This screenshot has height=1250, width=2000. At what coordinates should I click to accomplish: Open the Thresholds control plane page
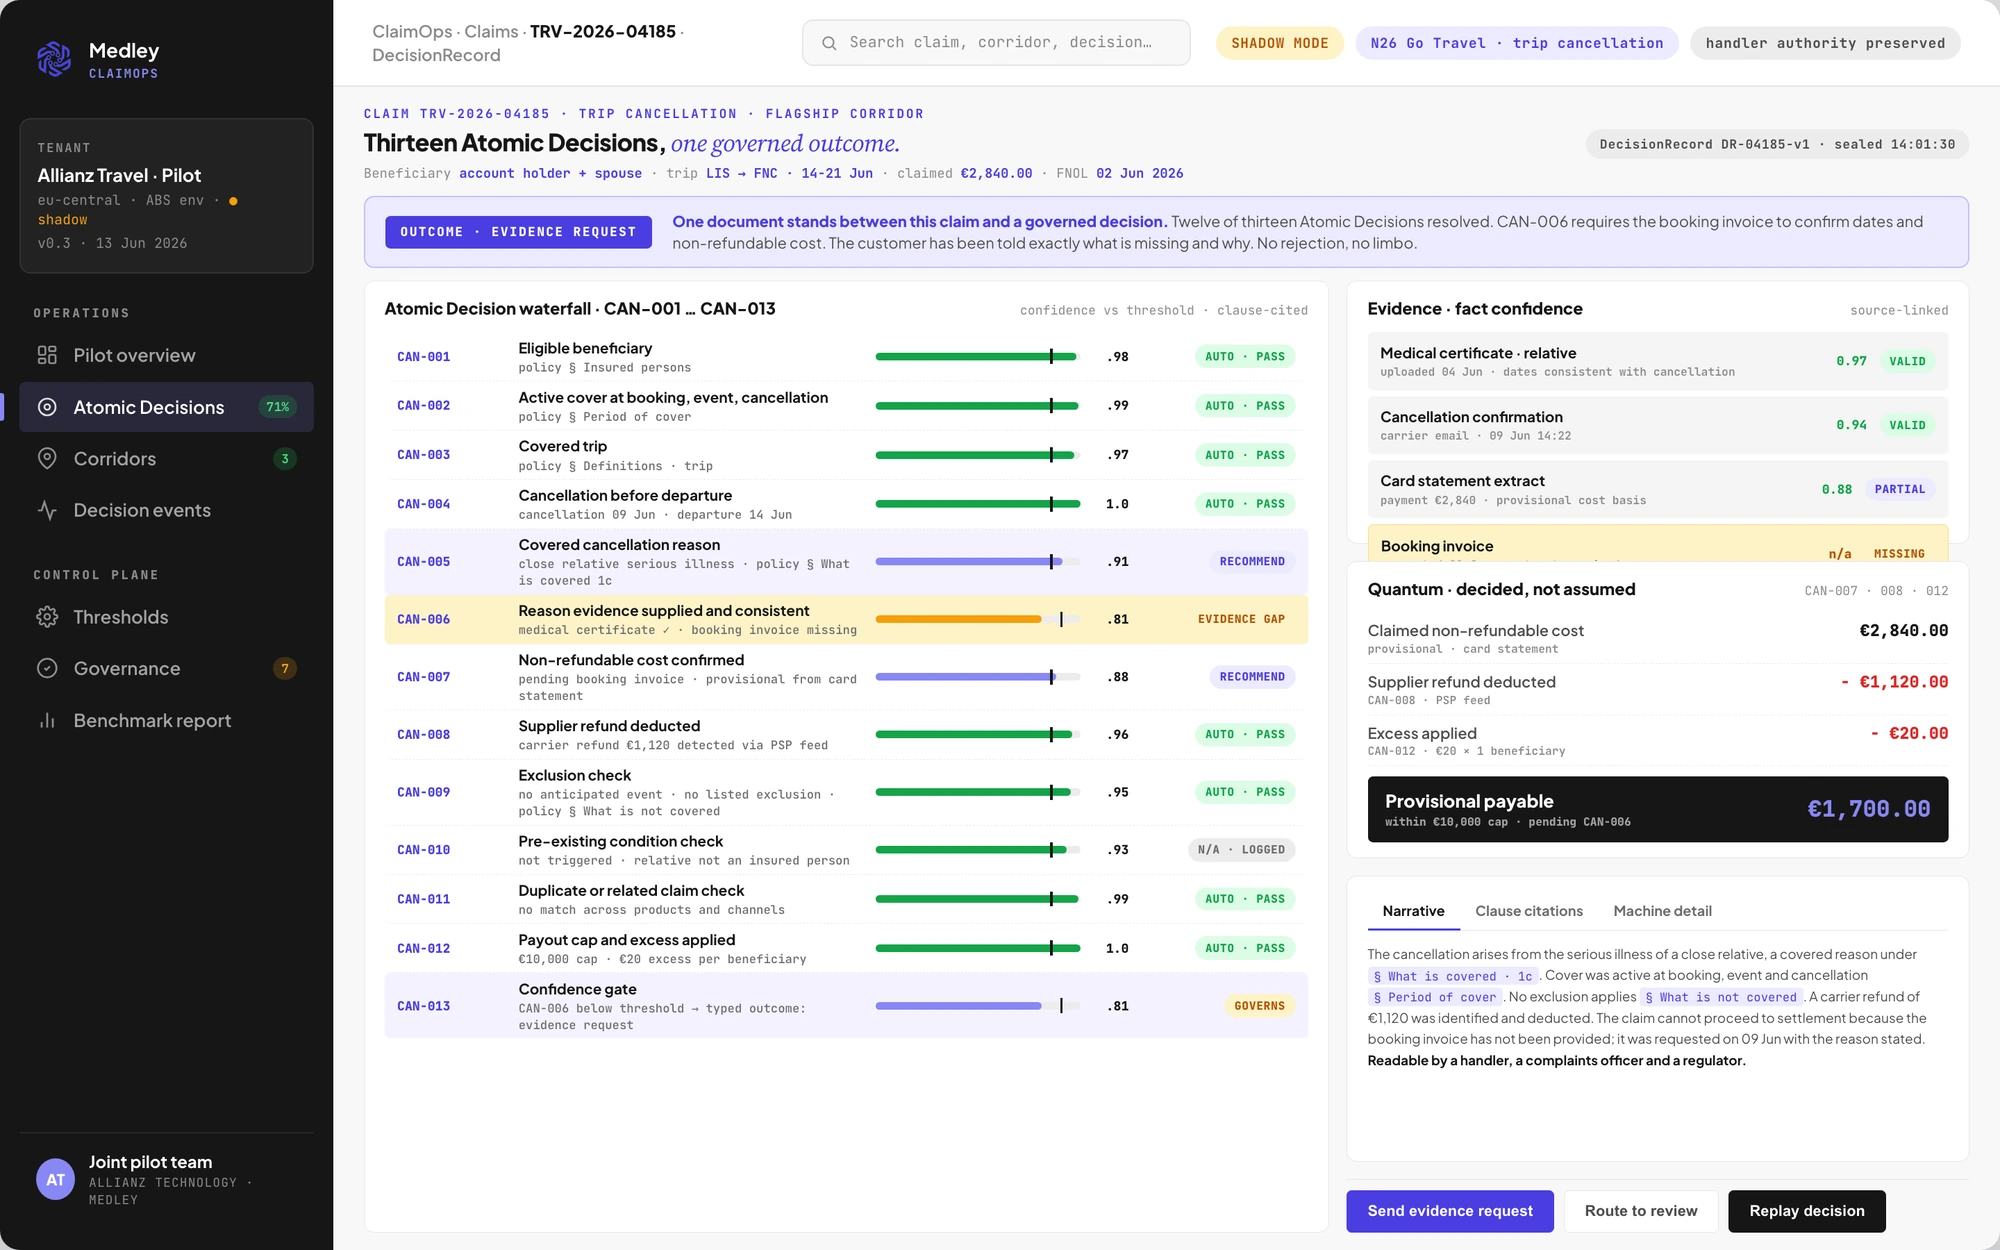[x=166, y=617]
